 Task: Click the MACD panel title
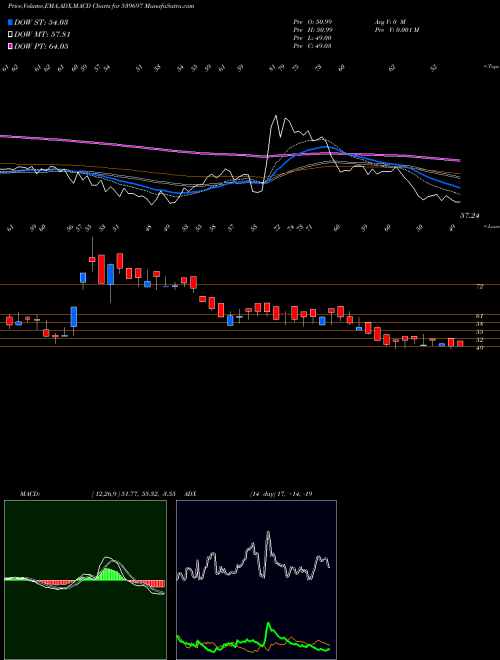[30, 494]
